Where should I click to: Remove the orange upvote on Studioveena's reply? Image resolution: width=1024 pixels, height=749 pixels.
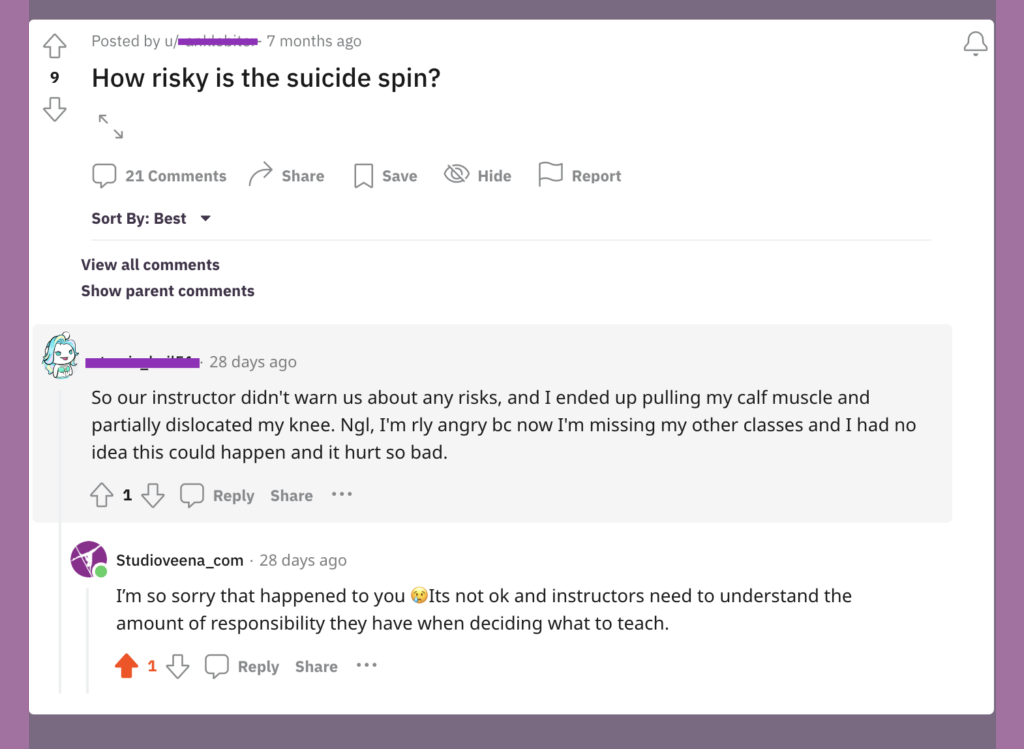click(126, 666)
